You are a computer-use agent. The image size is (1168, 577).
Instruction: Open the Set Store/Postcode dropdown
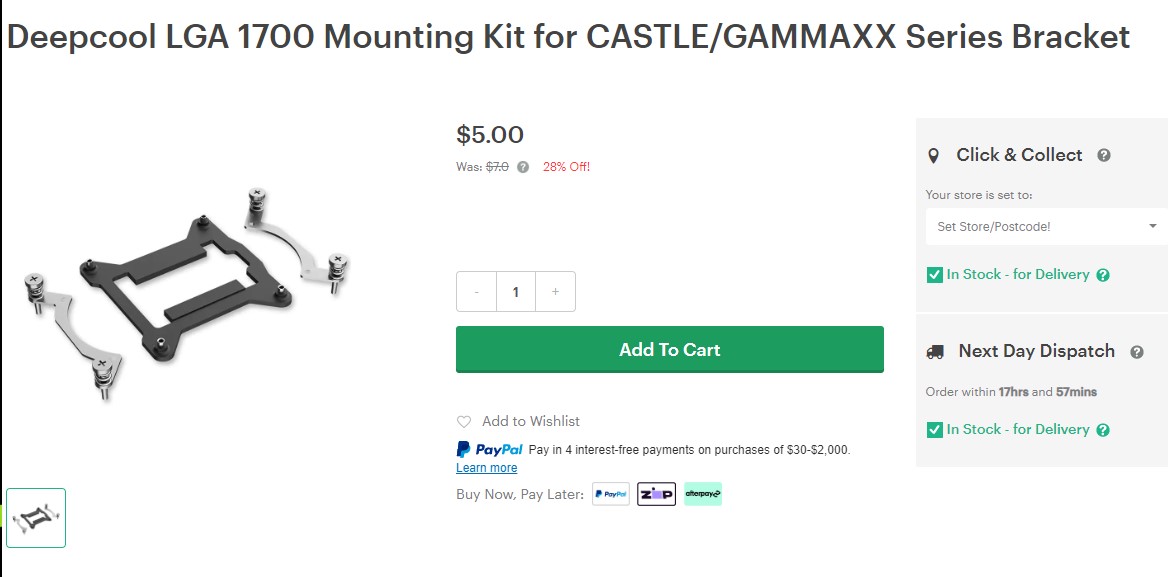(1045, 227)
